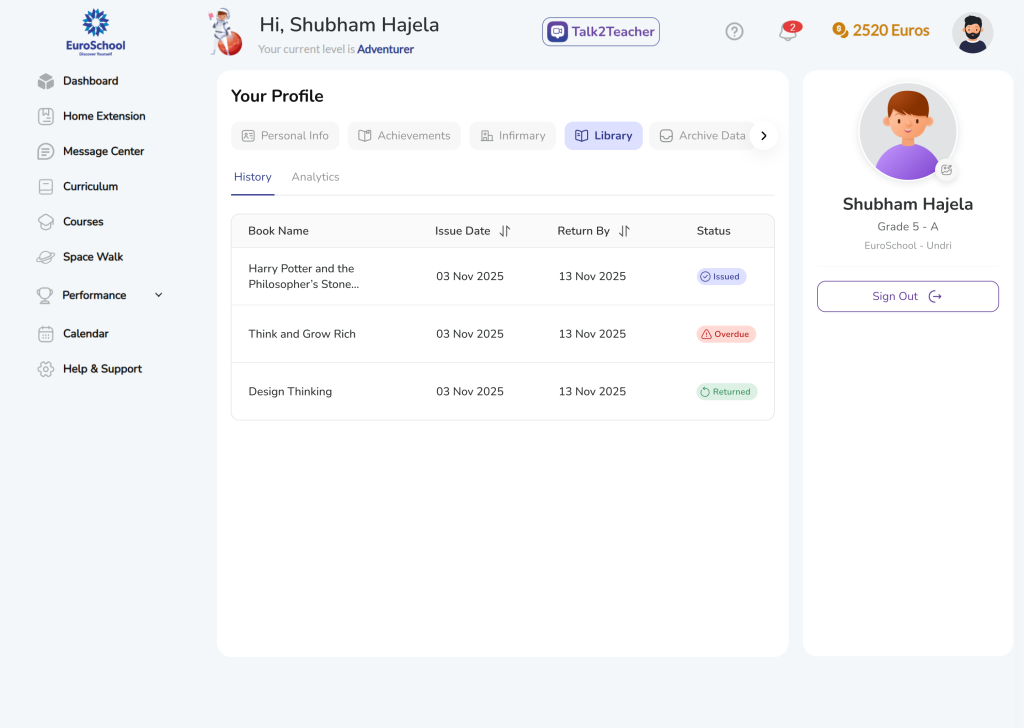The width and height of the screenshot is (1024, 728).
Task: Click the Help & Support gear icon
Action: pyautogui.click(x=45, y=369)
